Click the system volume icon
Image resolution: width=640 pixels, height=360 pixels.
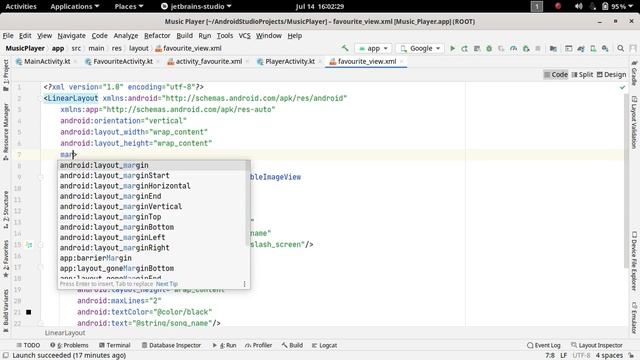tap(578, 6)
